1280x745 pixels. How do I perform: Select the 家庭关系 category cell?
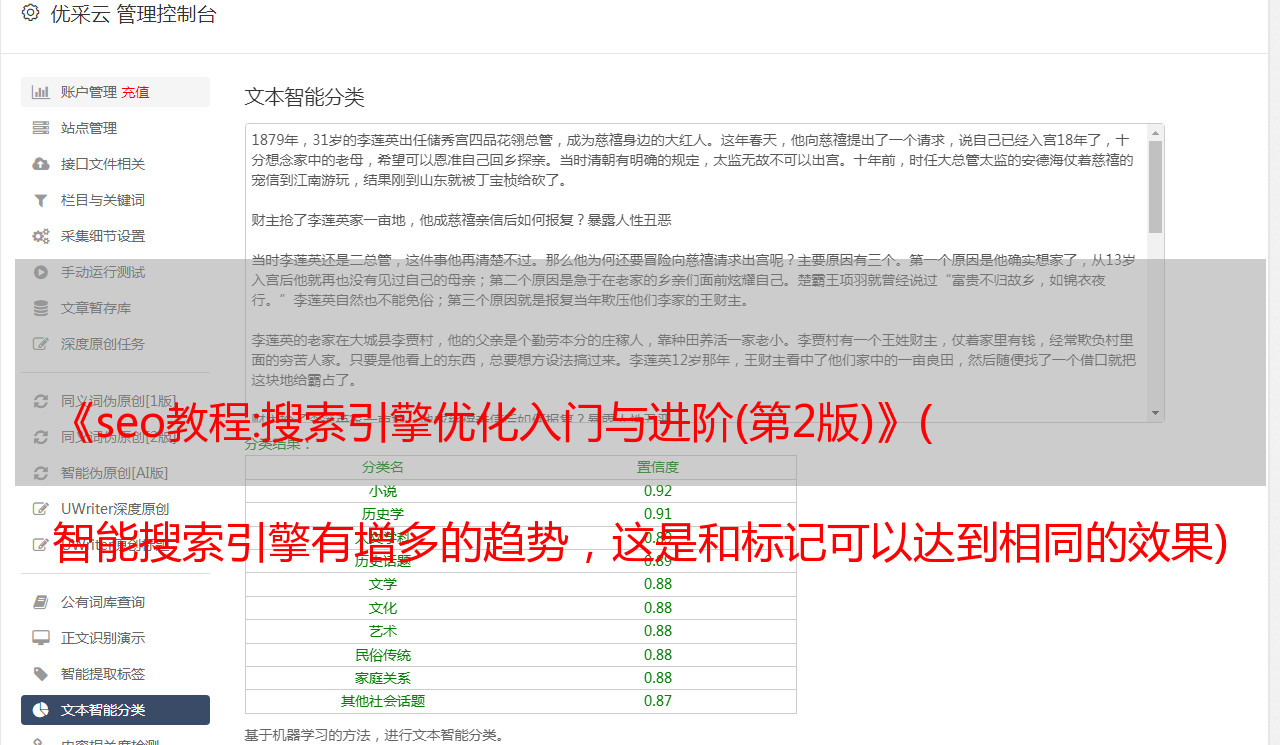coord(383,678)
